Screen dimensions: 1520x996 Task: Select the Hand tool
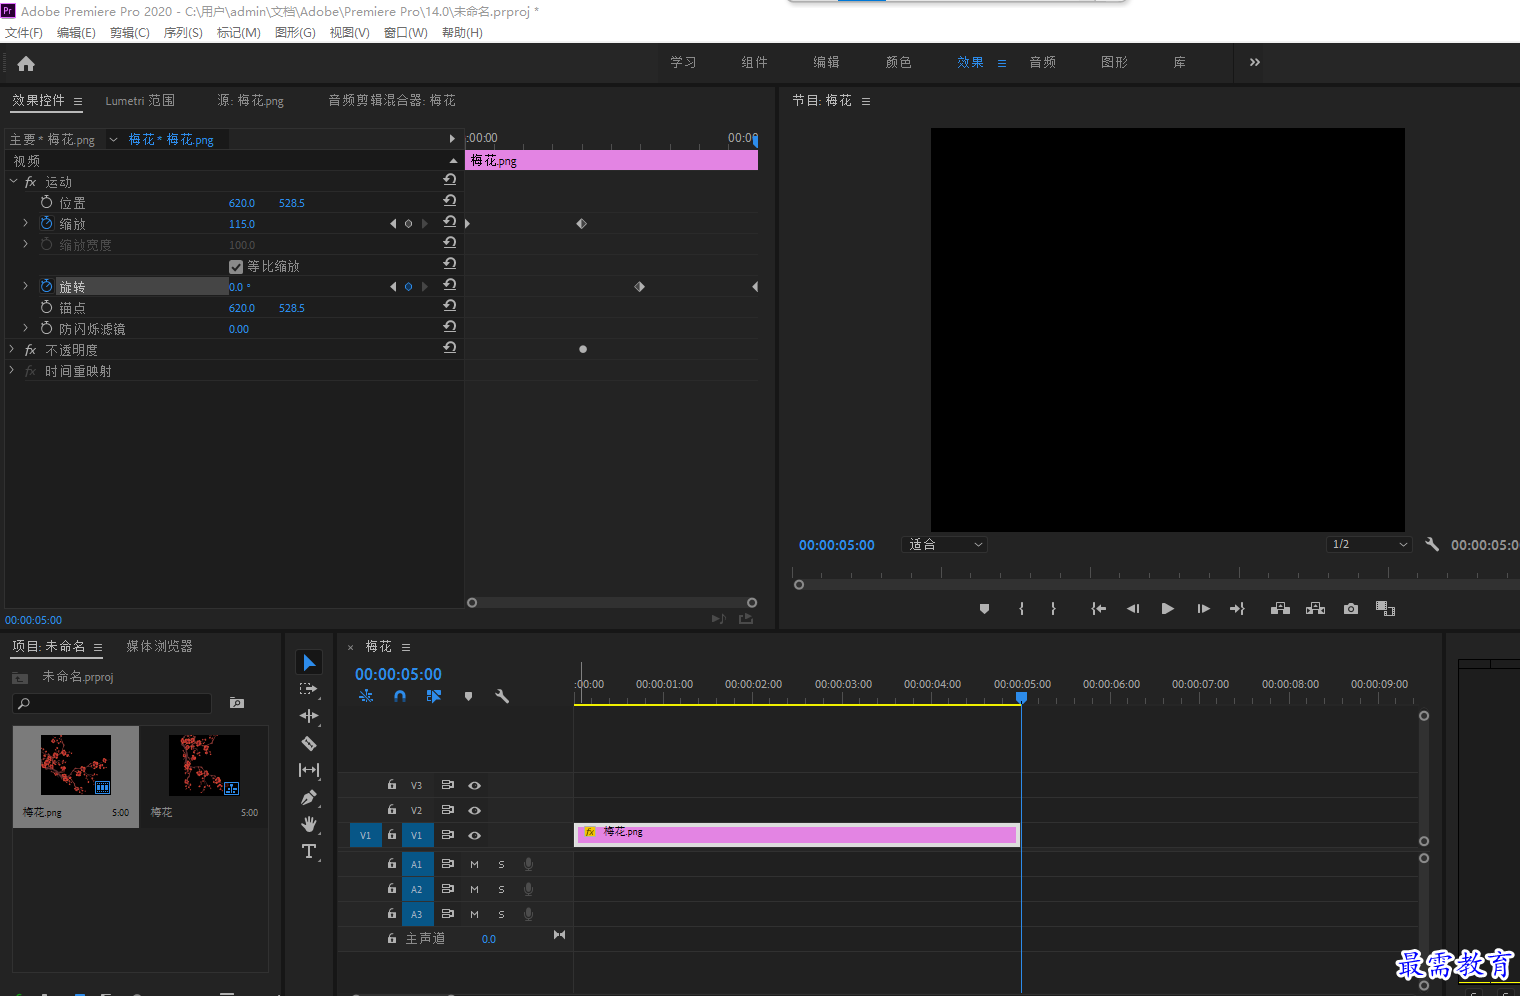309,824
